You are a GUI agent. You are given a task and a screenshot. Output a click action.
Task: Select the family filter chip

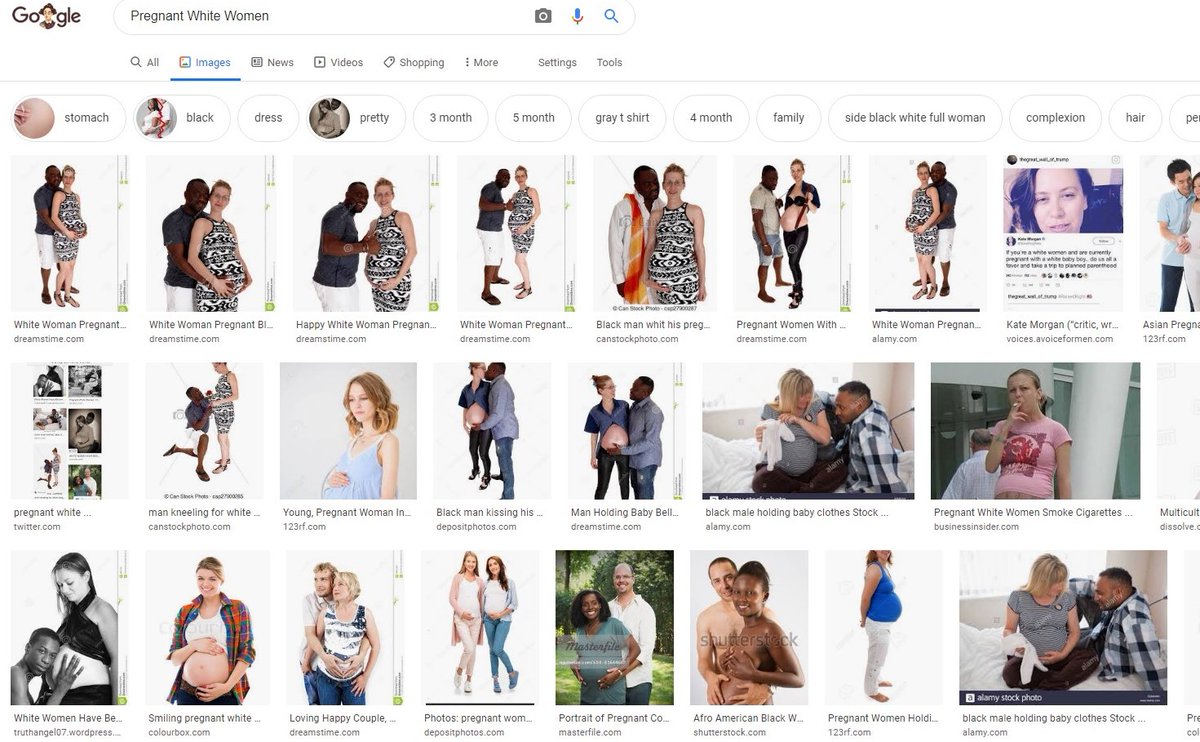click(x=788, y=118)
